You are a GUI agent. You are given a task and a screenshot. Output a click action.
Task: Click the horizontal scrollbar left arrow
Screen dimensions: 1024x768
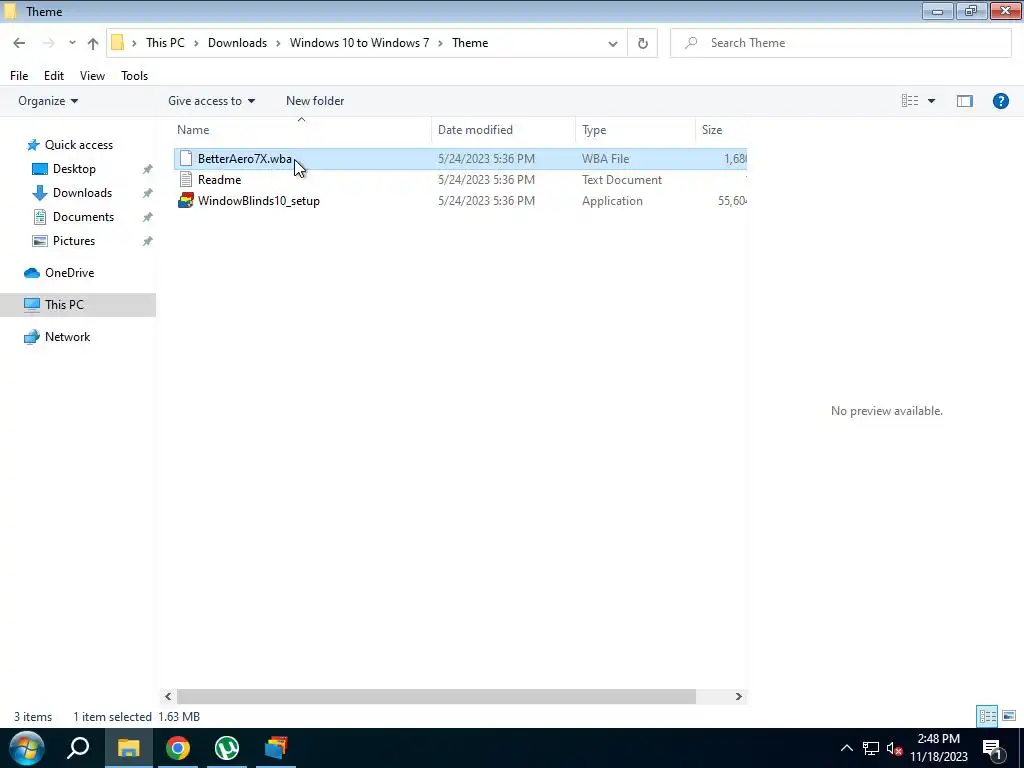[168, 696]
